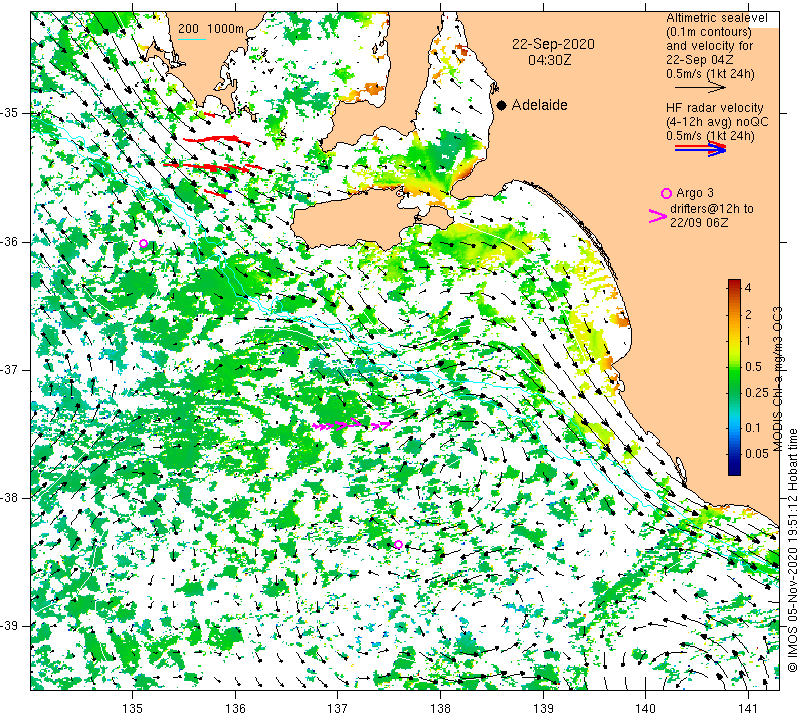The width and height of the screenshot is (800, 720).
Task: Click the latitude axis label -36
Action: click(10, 241)
